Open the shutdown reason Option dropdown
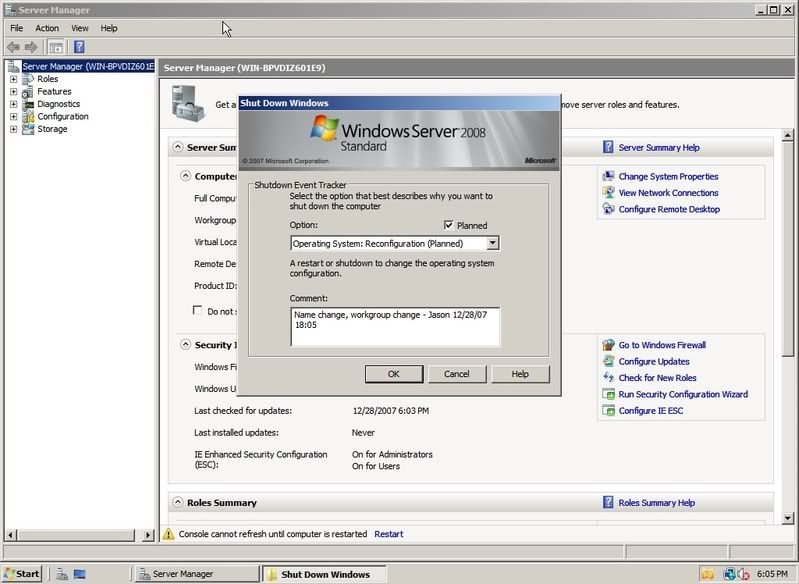This screenshot has width=799, height=584. pos(492,243)
